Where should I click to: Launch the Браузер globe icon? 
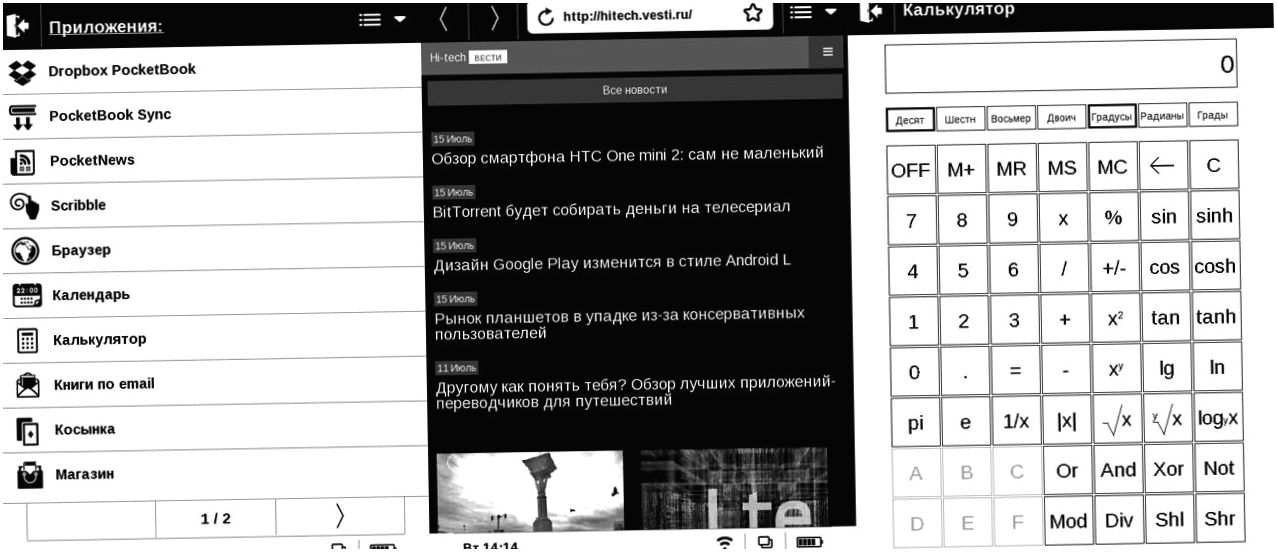click(25, 251)
